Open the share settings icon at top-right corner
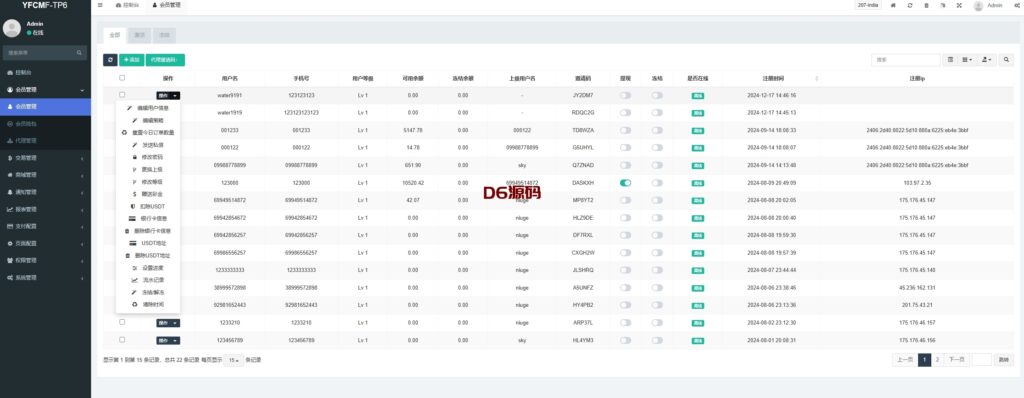Screen dimensions: 1024x398 pyautogui.click(x=1016, y=5)
